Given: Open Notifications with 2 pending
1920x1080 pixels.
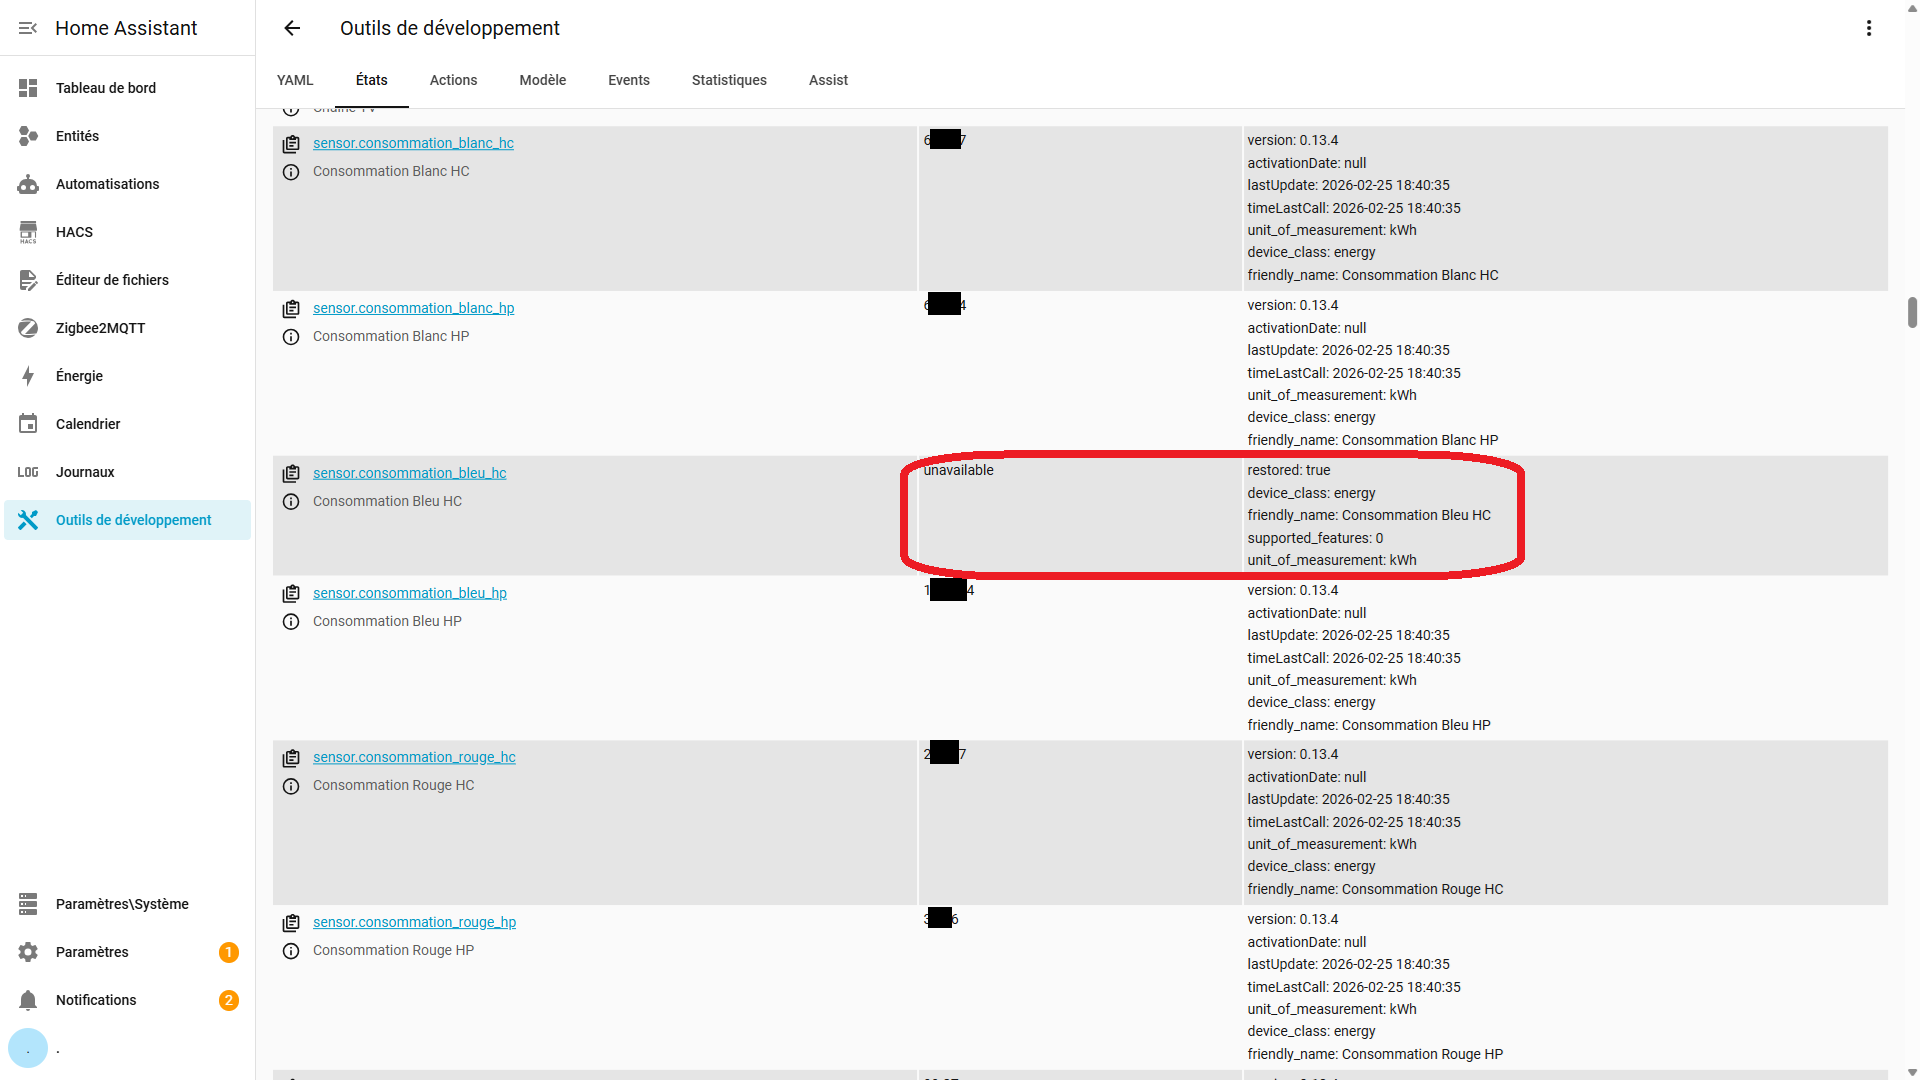Looking at the screenshot, I should click(96, 1000).
